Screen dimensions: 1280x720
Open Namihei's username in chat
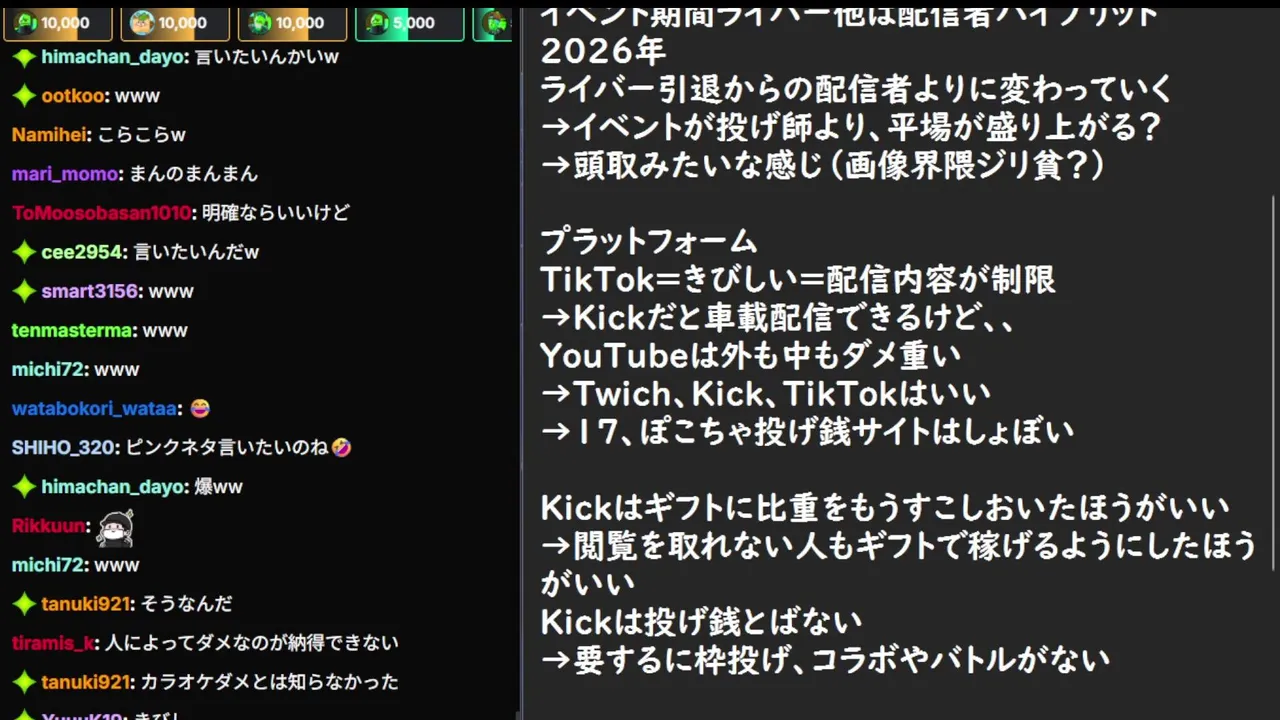(x=50, y=135)
